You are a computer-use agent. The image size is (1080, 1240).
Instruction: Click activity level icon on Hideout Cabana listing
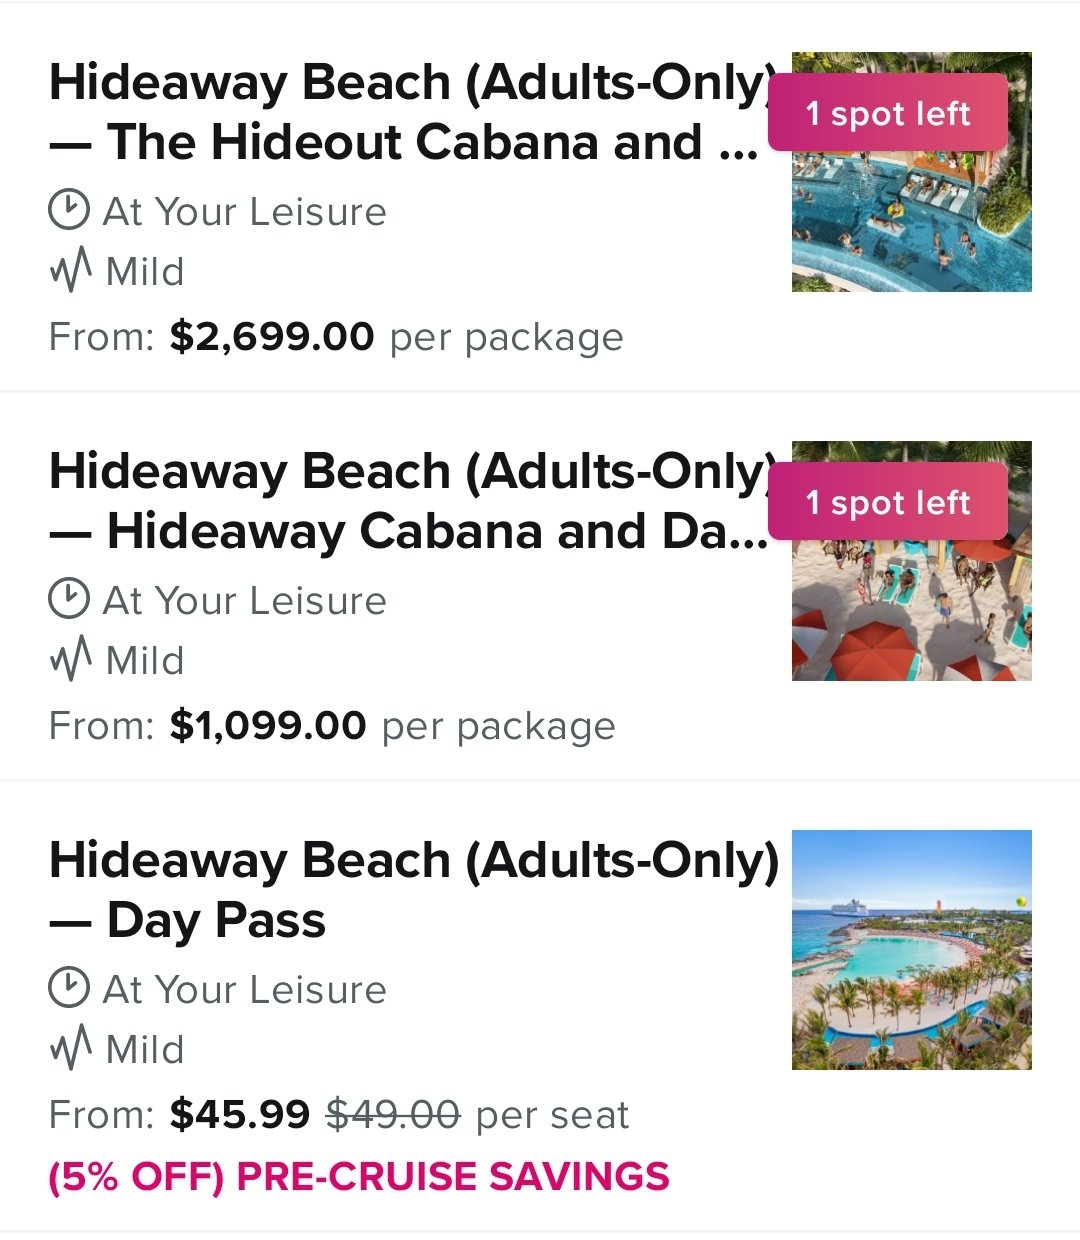tap(70, 271)
